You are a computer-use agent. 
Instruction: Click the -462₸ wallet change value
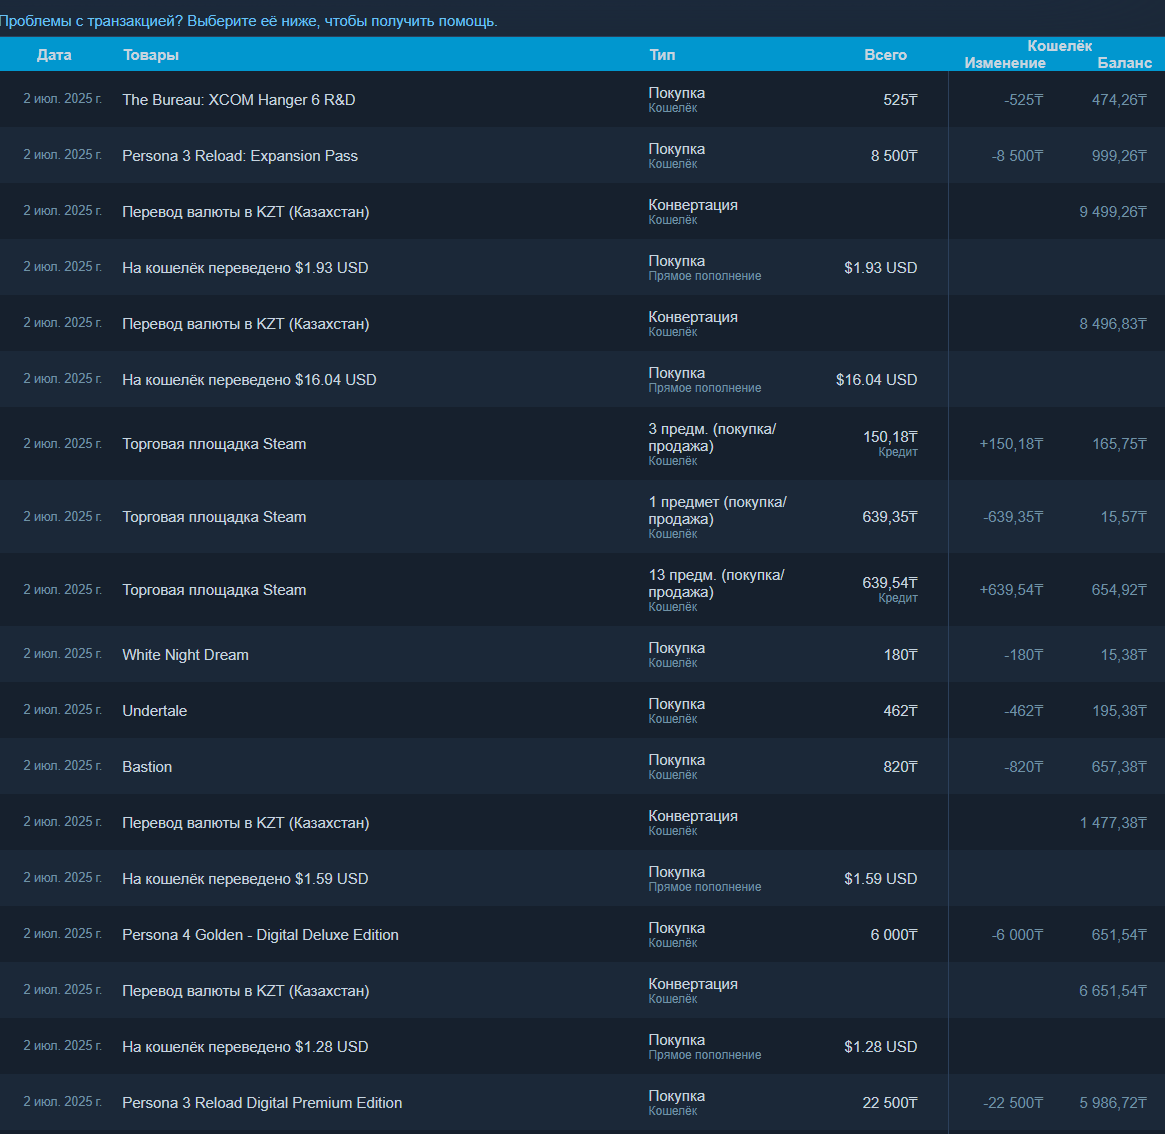(1024, 710)
